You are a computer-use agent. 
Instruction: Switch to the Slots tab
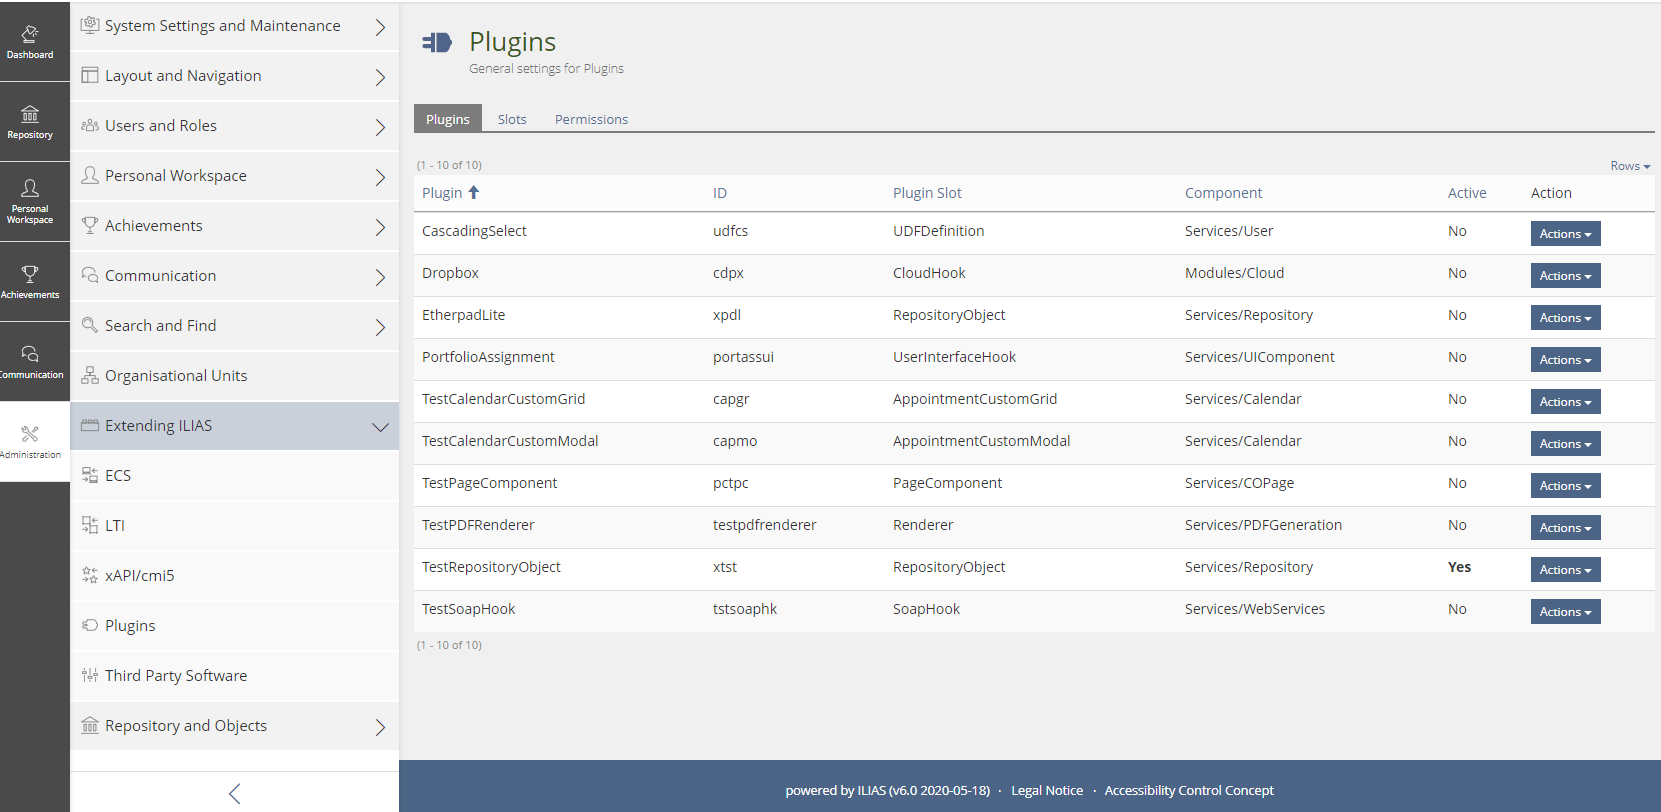[x=512, y=119]
